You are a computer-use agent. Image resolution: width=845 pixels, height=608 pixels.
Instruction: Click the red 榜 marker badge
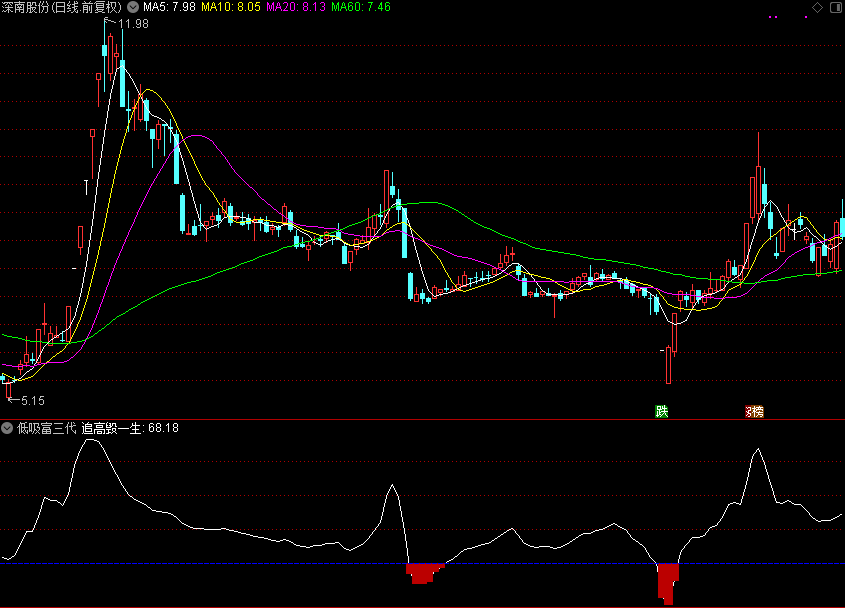(752, 412)
